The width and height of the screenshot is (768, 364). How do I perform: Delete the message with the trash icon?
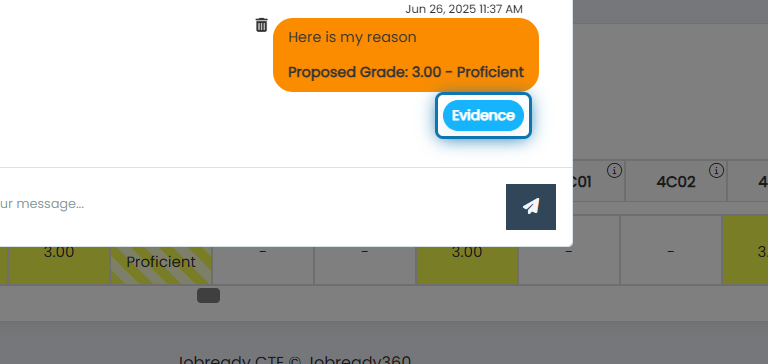(x=262, y=25)
